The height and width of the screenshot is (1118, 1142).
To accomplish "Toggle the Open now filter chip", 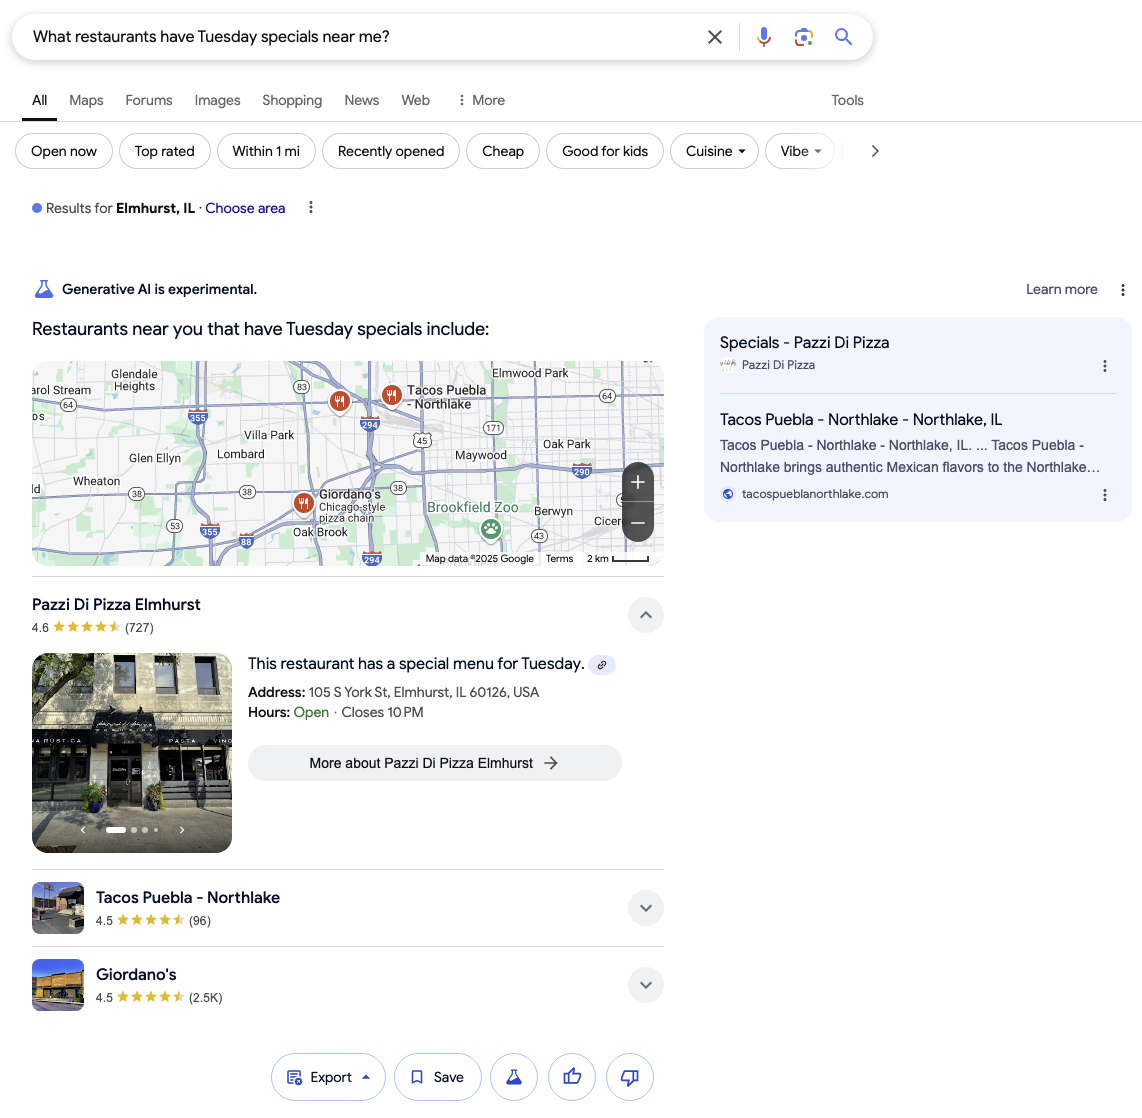I will 63,151.
